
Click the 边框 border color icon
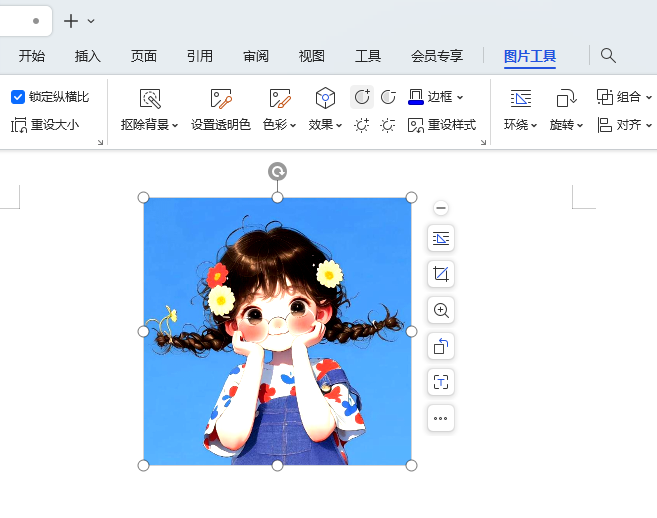tap(416, 97)
